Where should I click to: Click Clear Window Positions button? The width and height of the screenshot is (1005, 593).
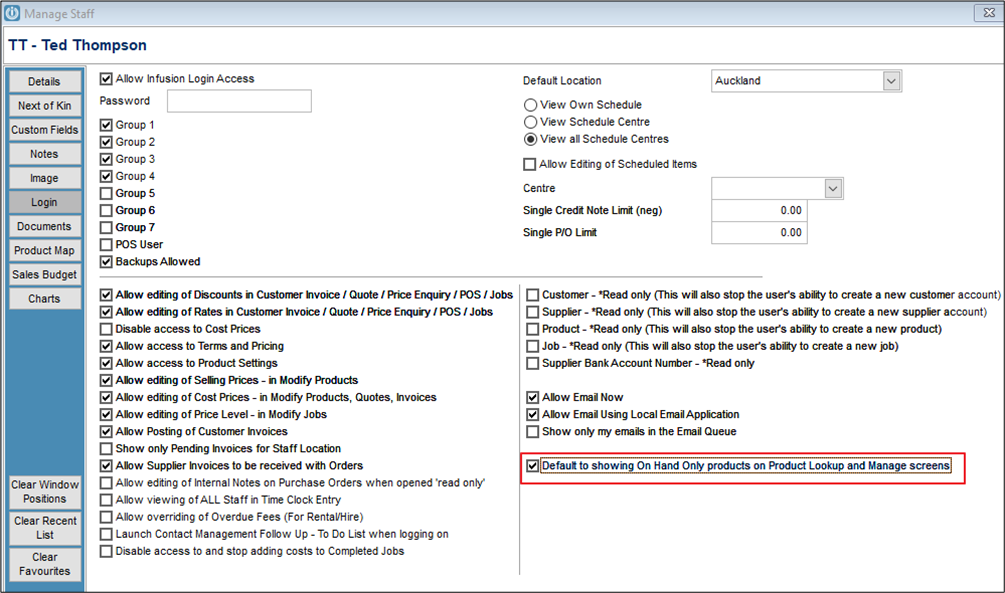(x=45, y=492)
